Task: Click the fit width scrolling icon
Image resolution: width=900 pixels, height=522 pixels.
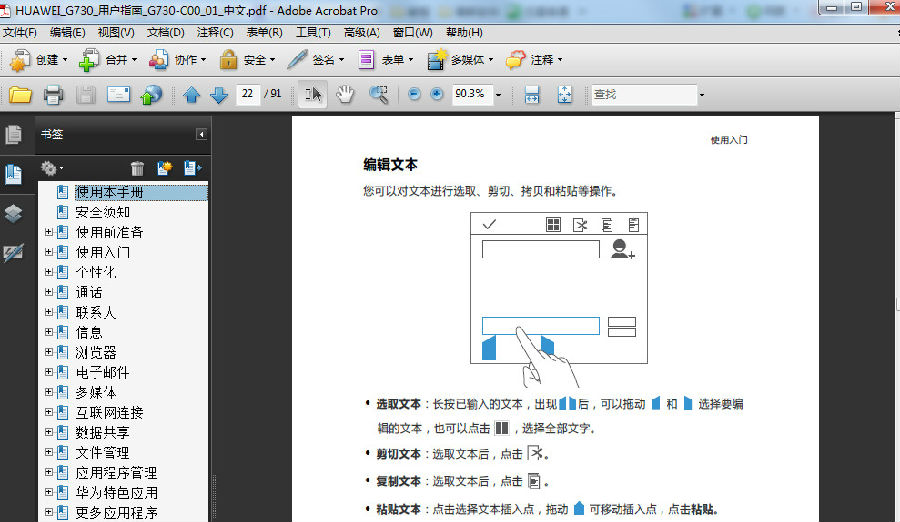Action: [532, 94]
